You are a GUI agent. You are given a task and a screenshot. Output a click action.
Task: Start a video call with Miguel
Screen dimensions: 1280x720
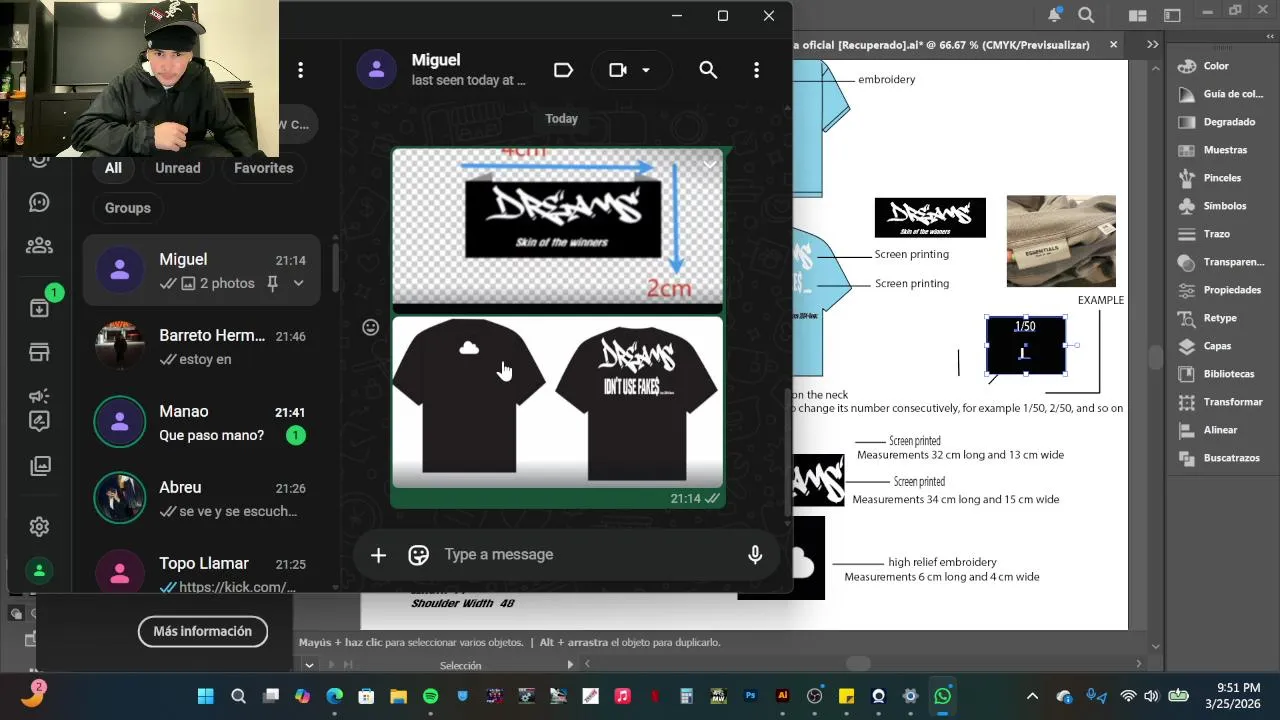[618, 70]
